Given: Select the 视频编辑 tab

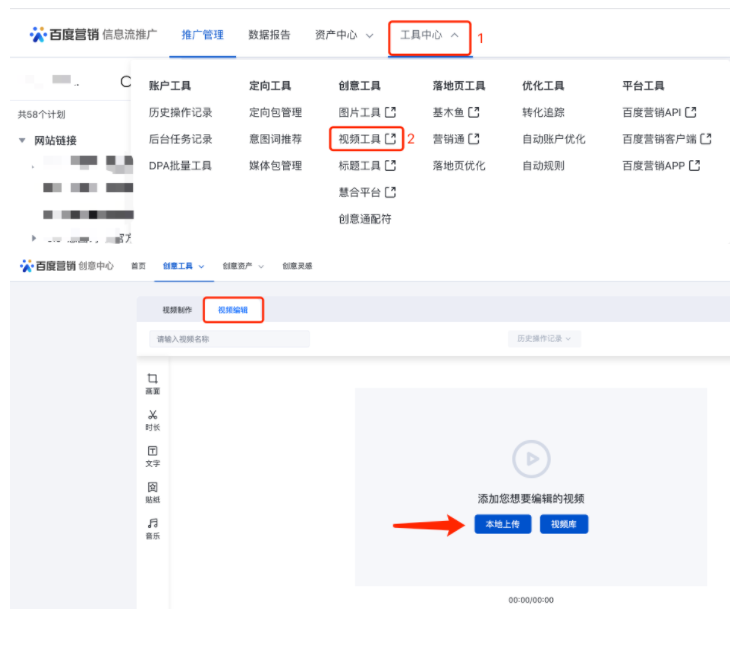Looking at the screenshot, I should point(233,310).
